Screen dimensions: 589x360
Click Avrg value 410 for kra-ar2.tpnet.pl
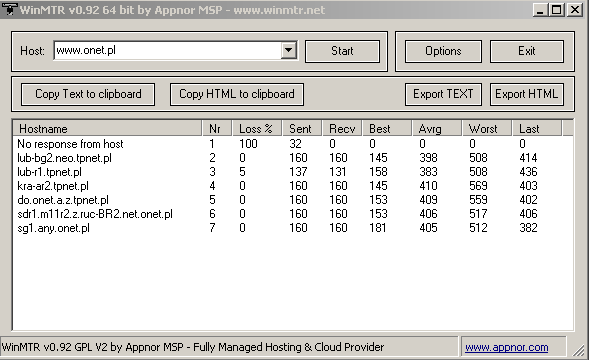point(429,186)
